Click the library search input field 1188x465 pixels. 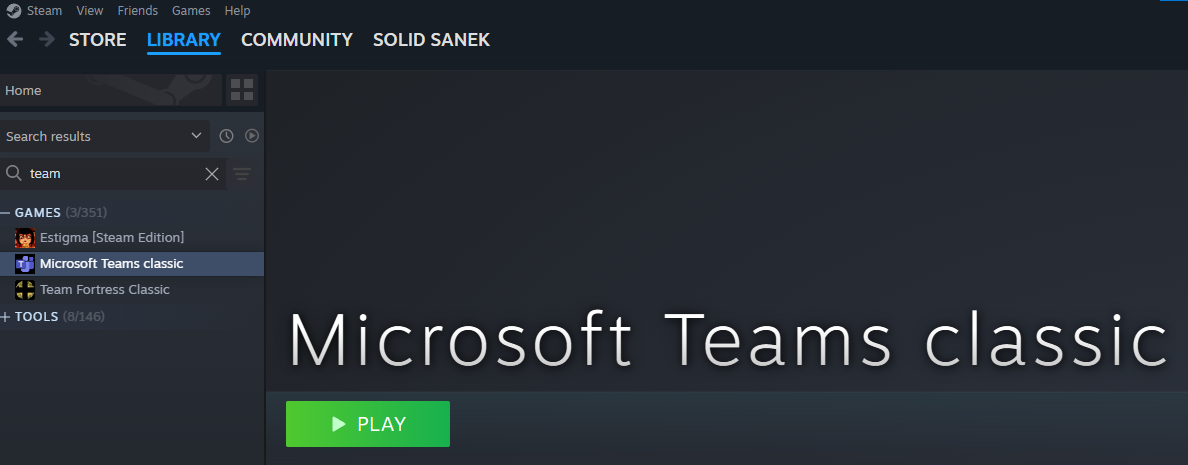[x=112, y=174]
